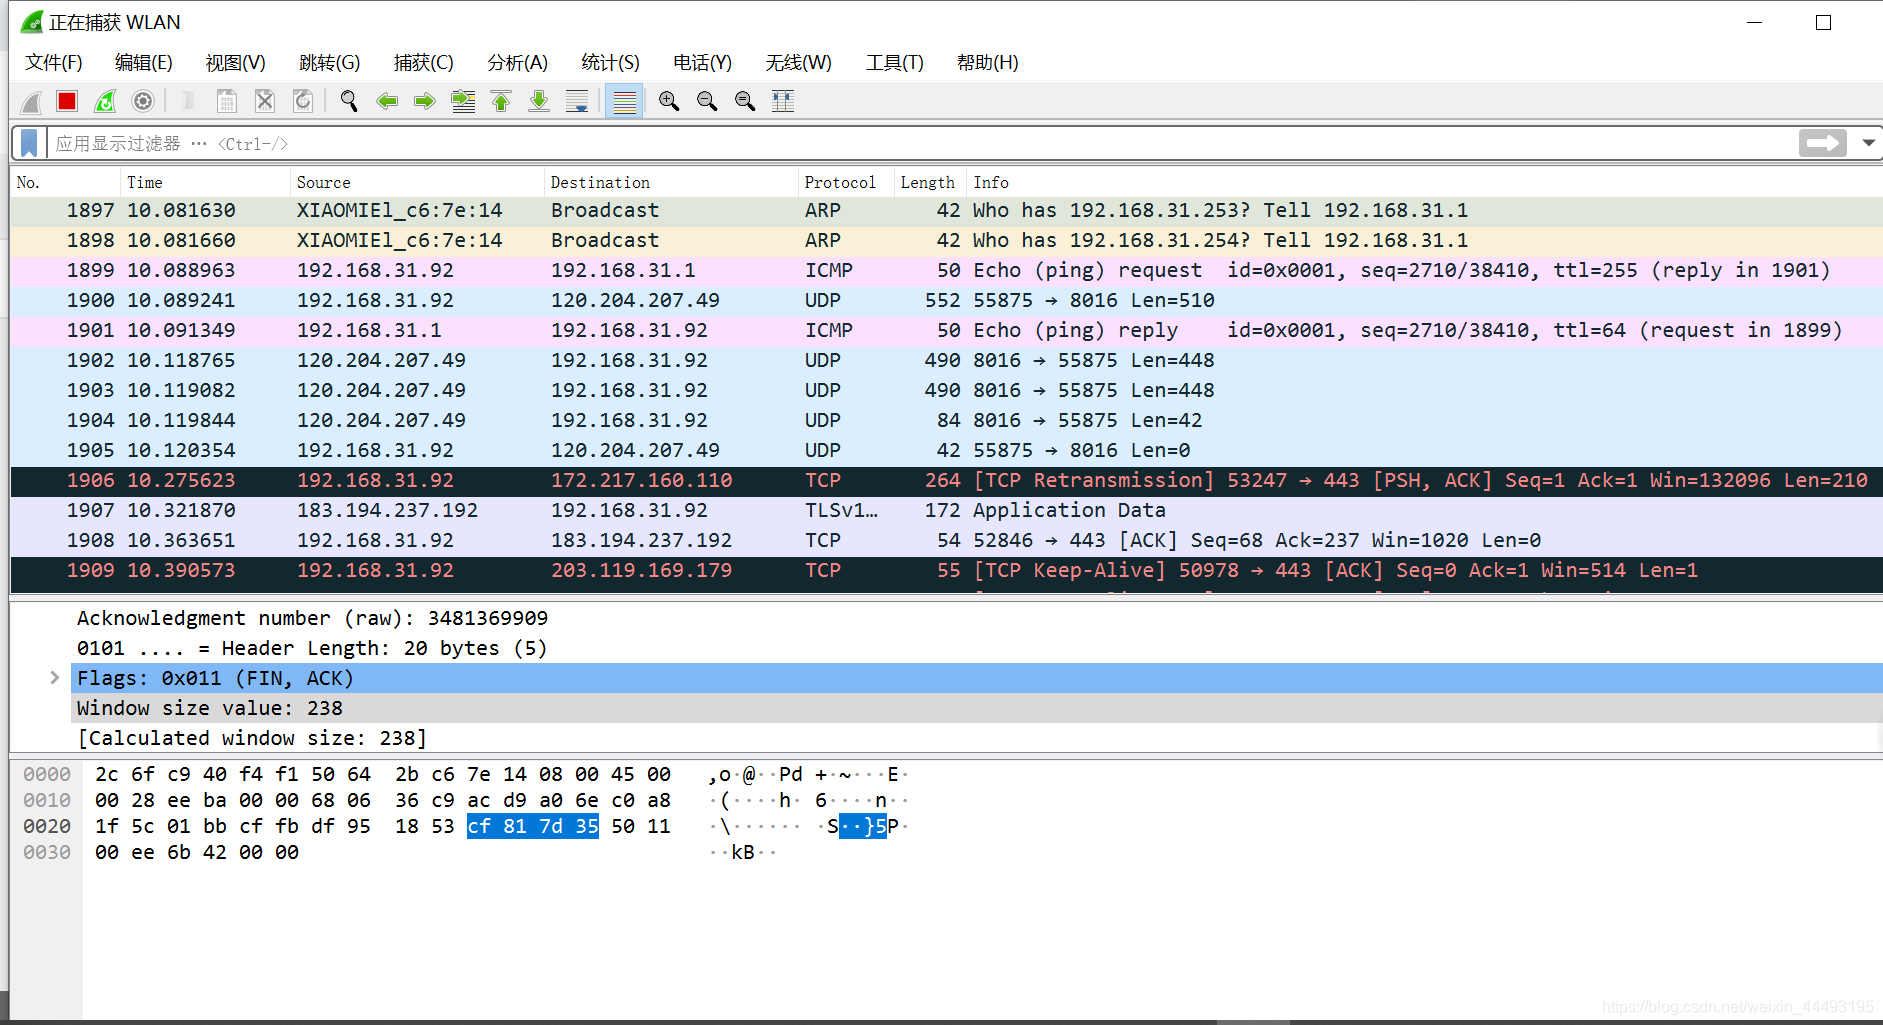Click the display filter bookmark icon
Screen dimensions: 1883x1025
pyautogui.click(x=29, y=143)
